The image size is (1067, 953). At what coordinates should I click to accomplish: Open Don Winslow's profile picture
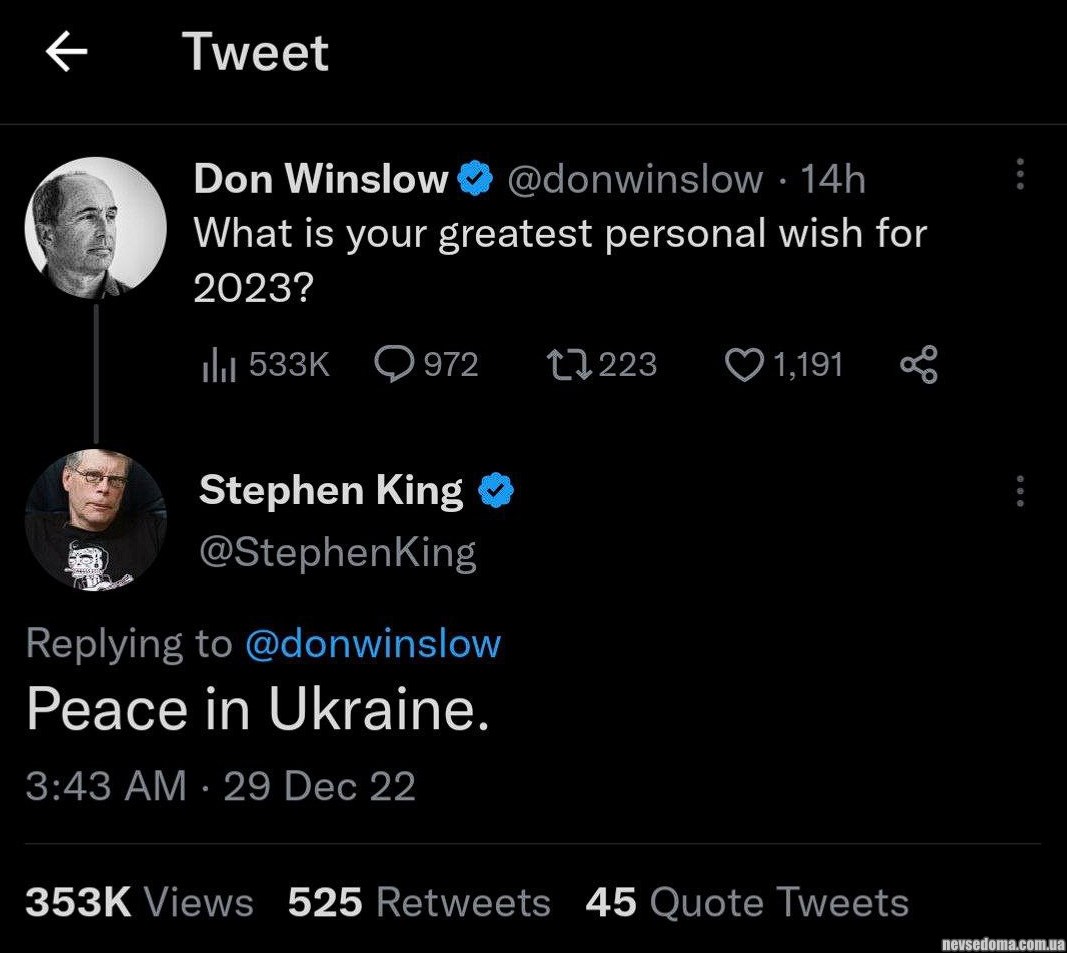pos(95,227)
